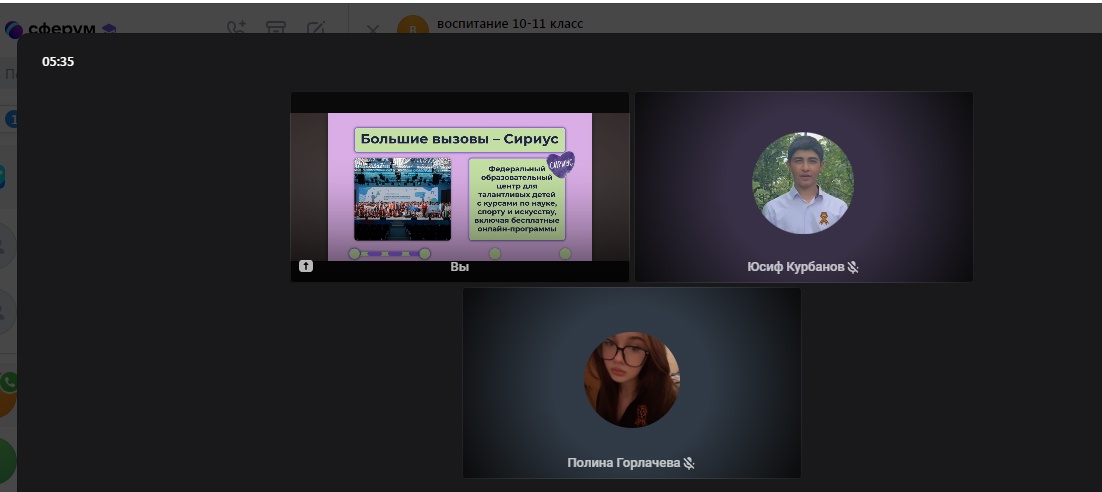Select the call timer 05:35

click(58, 62)
